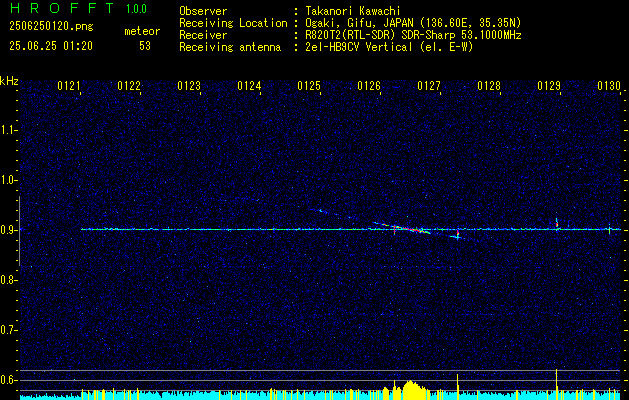
Task: Click the meteor label
Action: (x=142, y=31)
